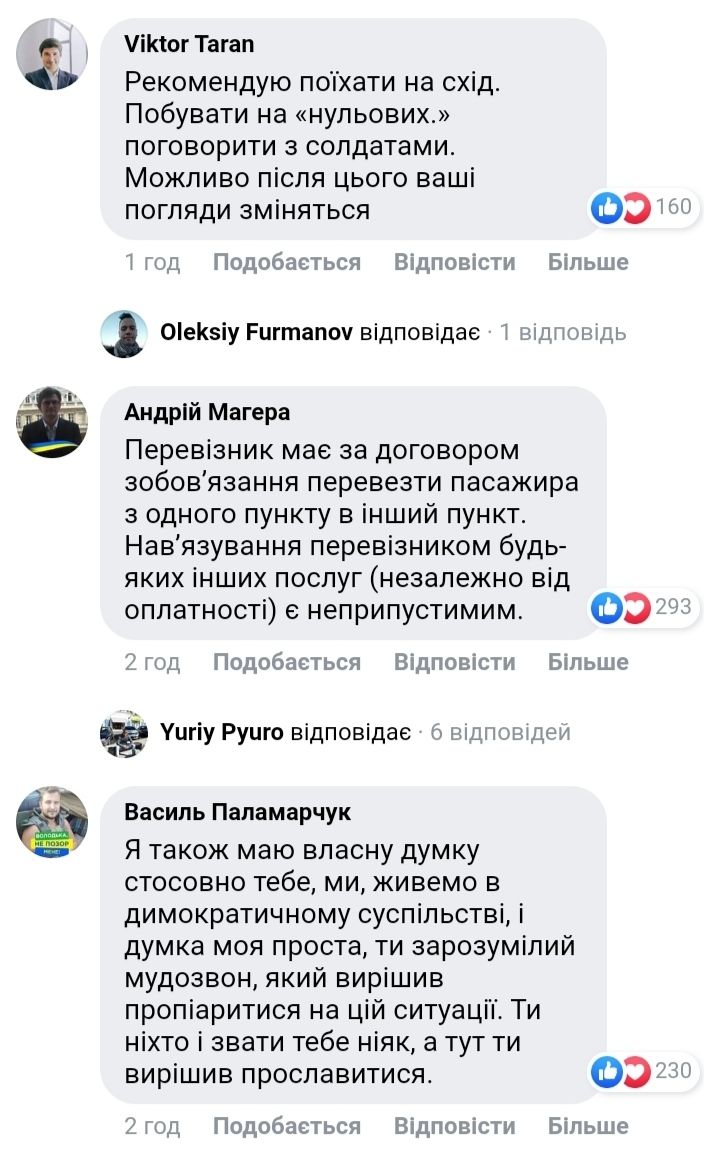Click Oleksiy Furmanov's small reply avatar

pos(124,333)
